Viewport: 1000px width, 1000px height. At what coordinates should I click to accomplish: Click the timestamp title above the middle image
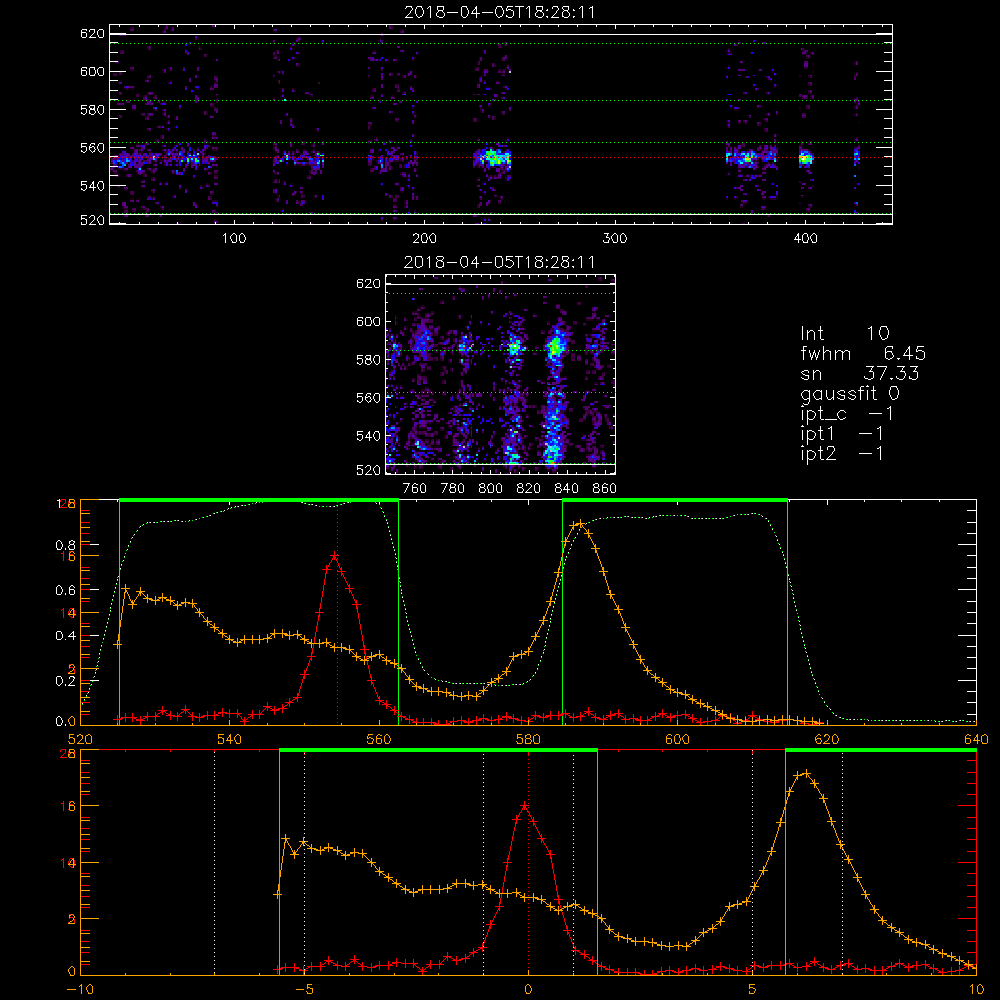499,262
